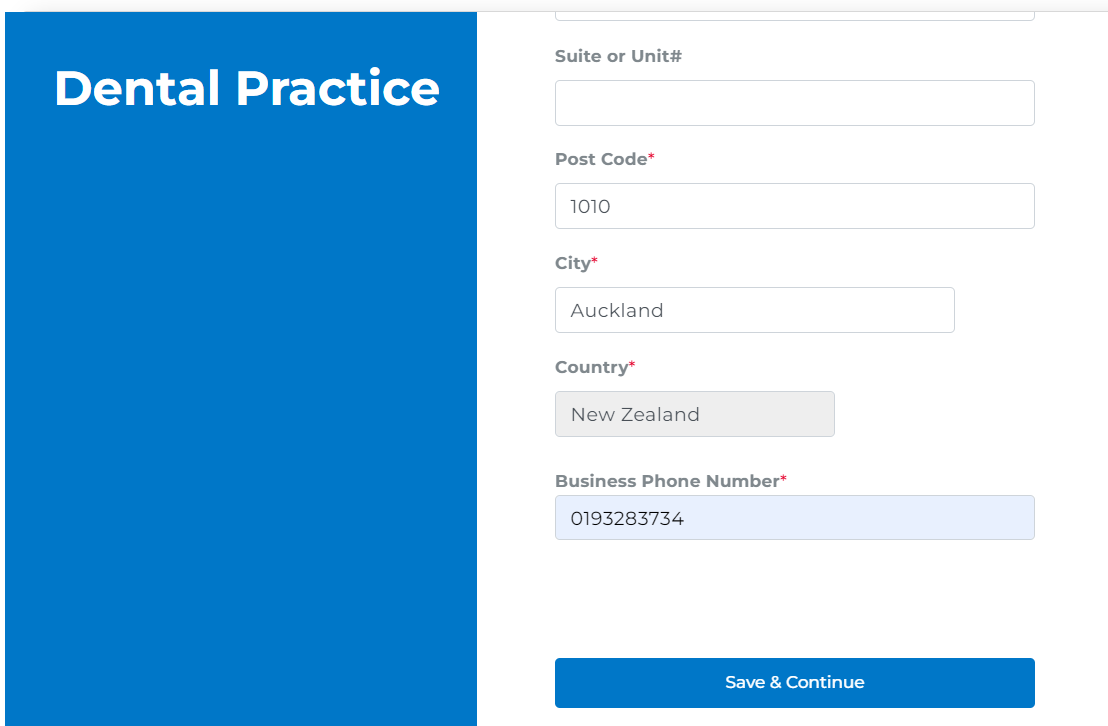Viewport: 1108px width, 726px height.
Task: Click the red asterisk next to City
Action: tap(595, 262)
